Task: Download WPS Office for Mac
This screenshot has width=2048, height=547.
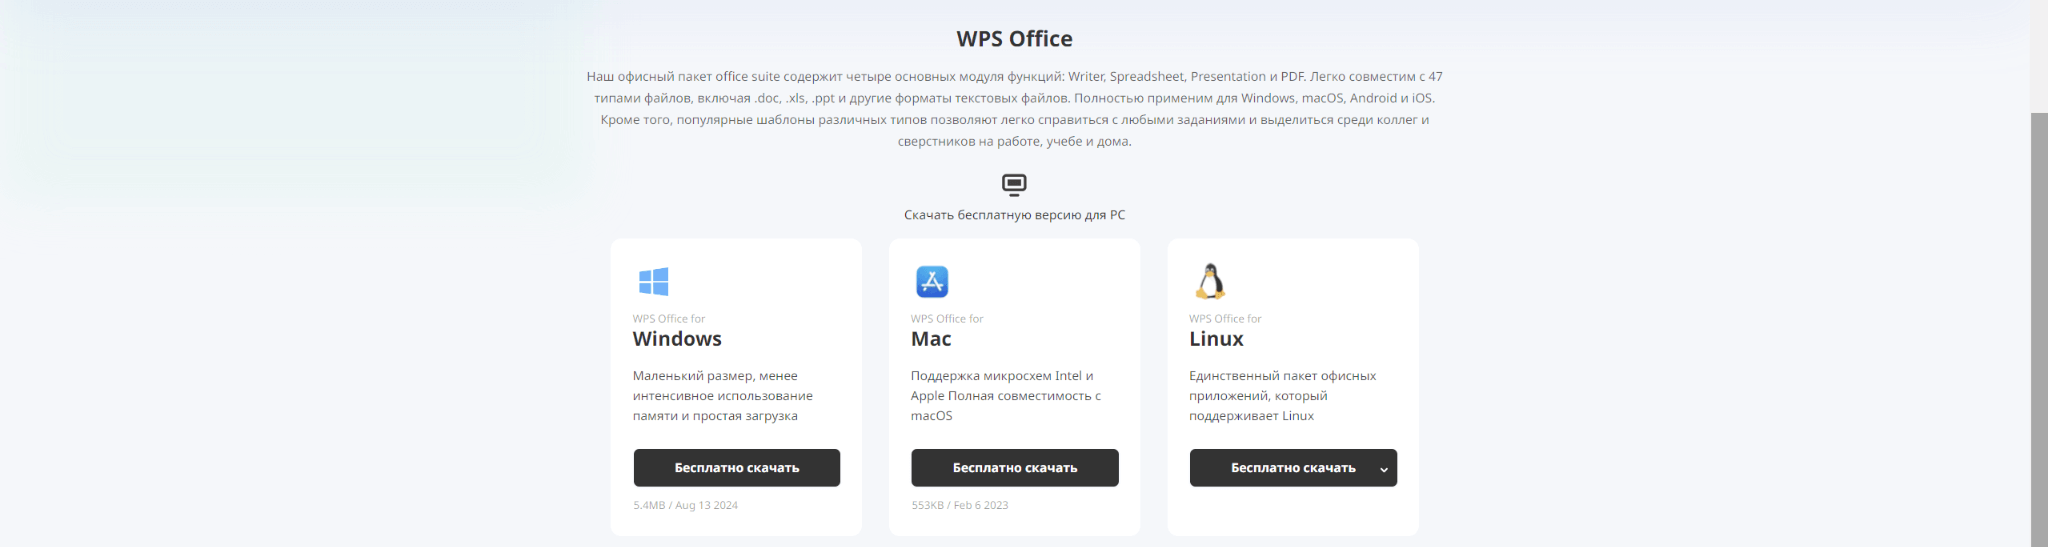Action: 1015,468
